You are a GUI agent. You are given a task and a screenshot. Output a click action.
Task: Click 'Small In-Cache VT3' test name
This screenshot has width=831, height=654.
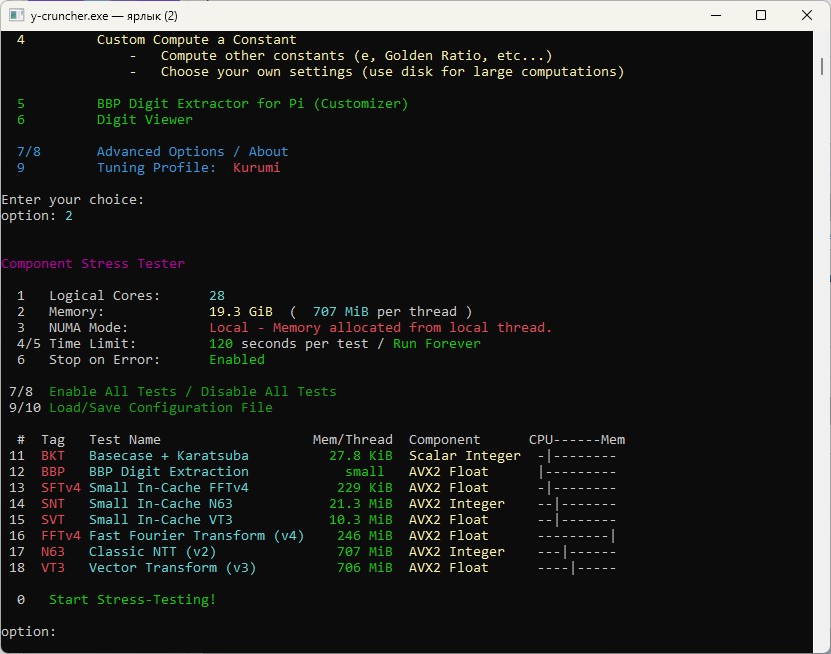161,520
